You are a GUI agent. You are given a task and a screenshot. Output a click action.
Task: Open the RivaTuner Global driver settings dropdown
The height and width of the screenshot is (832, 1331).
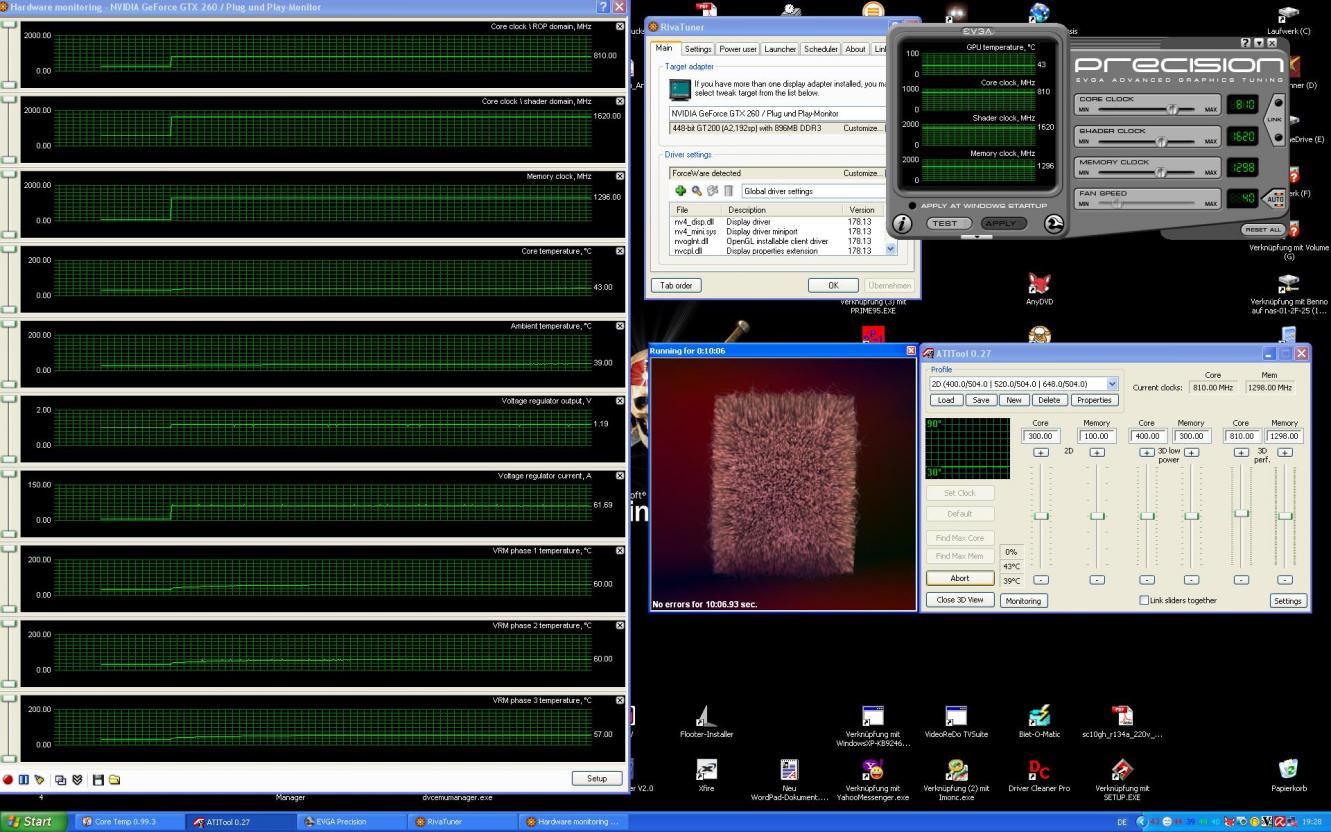[814, 191]
